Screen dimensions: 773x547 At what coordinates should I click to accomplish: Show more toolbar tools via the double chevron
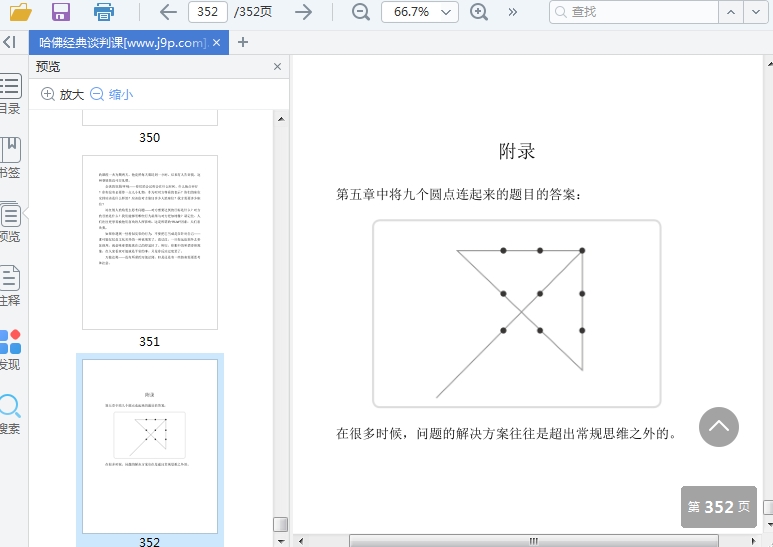[513, 12]
